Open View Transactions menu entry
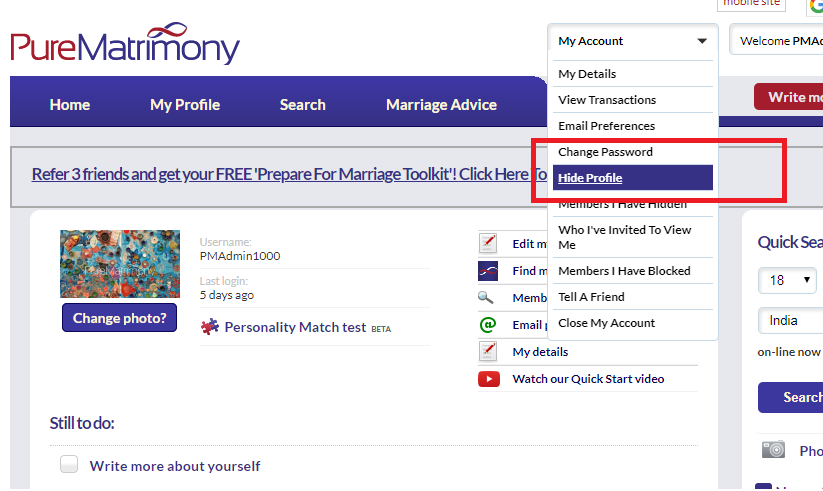 [x=632, y=100]
